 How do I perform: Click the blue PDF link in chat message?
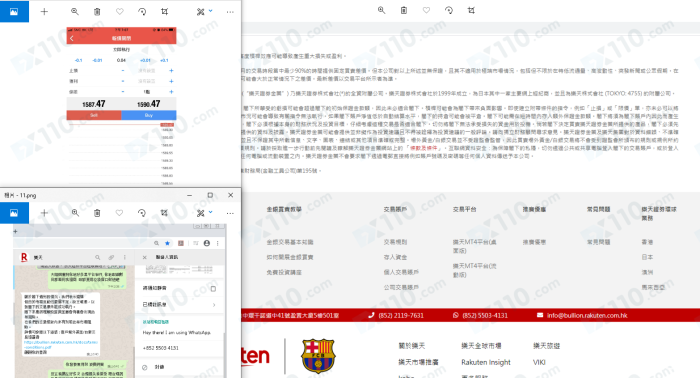click(x=60, y=345)
